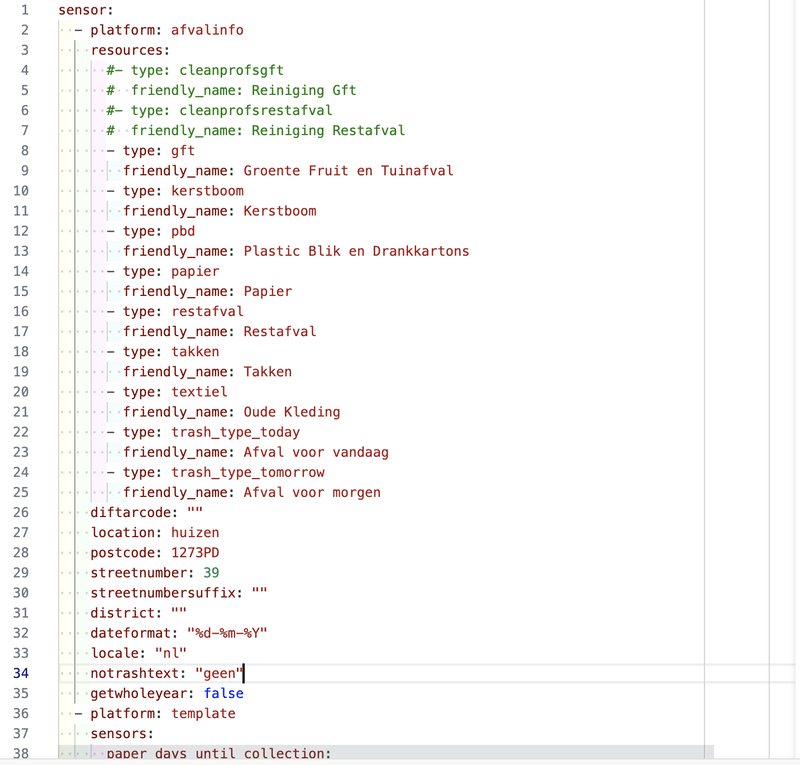Image resolution: width=800 pixels, height=765 pixels.
Task: Click friendly name 'Restafval' on line 17
Action: pyautogui.click(x=280, y=332)
